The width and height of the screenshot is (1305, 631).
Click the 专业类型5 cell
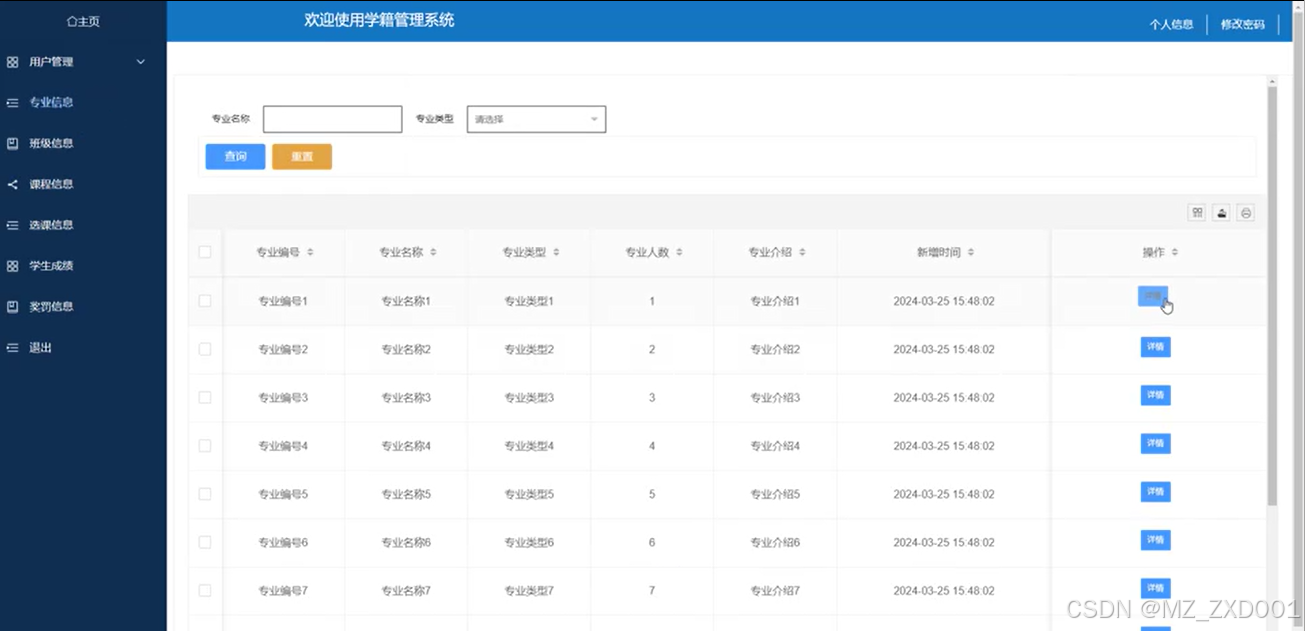(529, 494)
